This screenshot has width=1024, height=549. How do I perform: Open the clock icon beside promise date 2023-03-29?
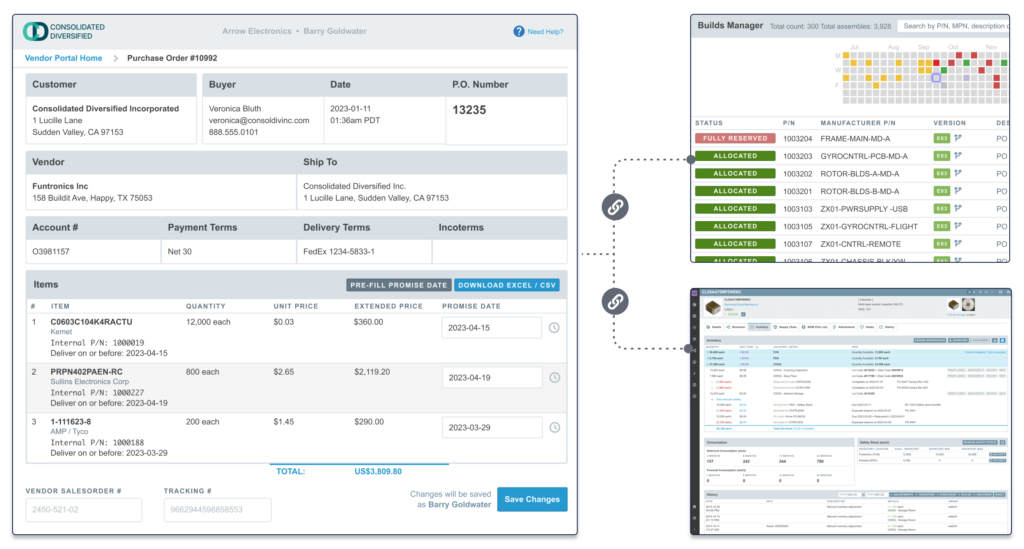[x=554, y=428]
